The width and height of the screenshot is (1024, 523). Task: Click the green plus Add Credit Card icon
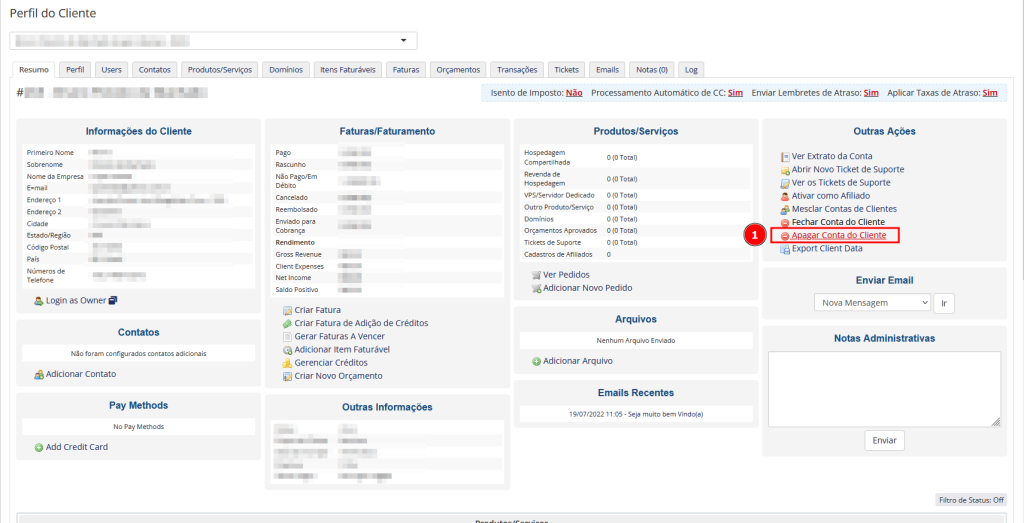pyautogui.click(x=39, y=448)
